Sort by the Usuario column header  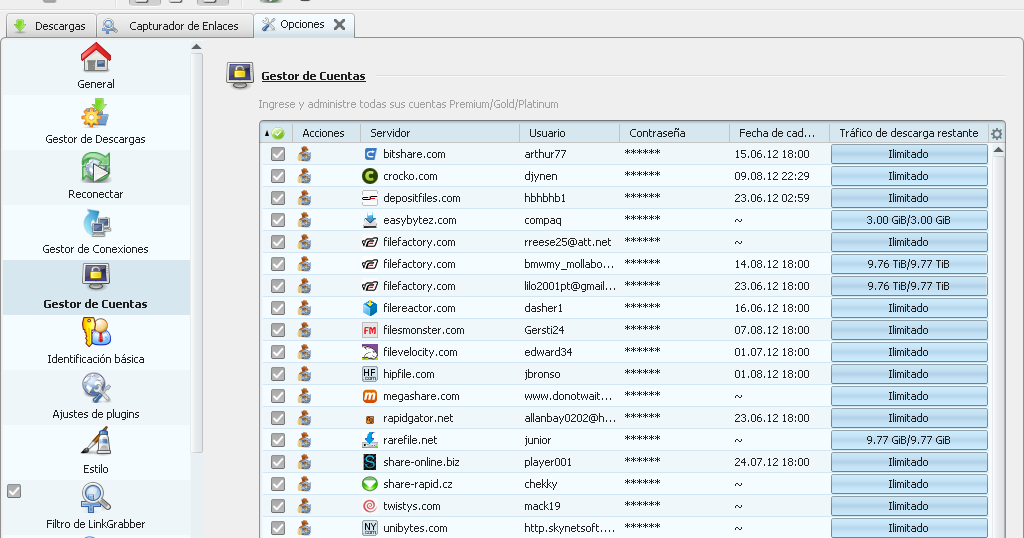pos(569,133)
